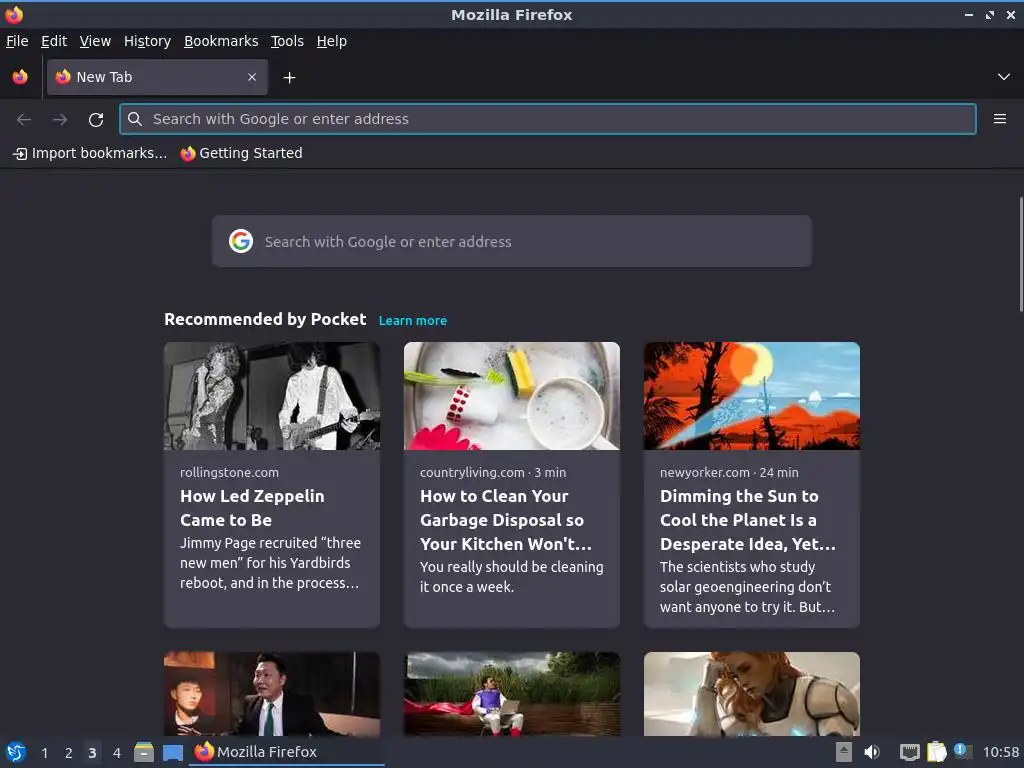The height and width of the screenshot is (768, 1024).
Task: Click the 10:58 clock
Action: (1000, 752)
